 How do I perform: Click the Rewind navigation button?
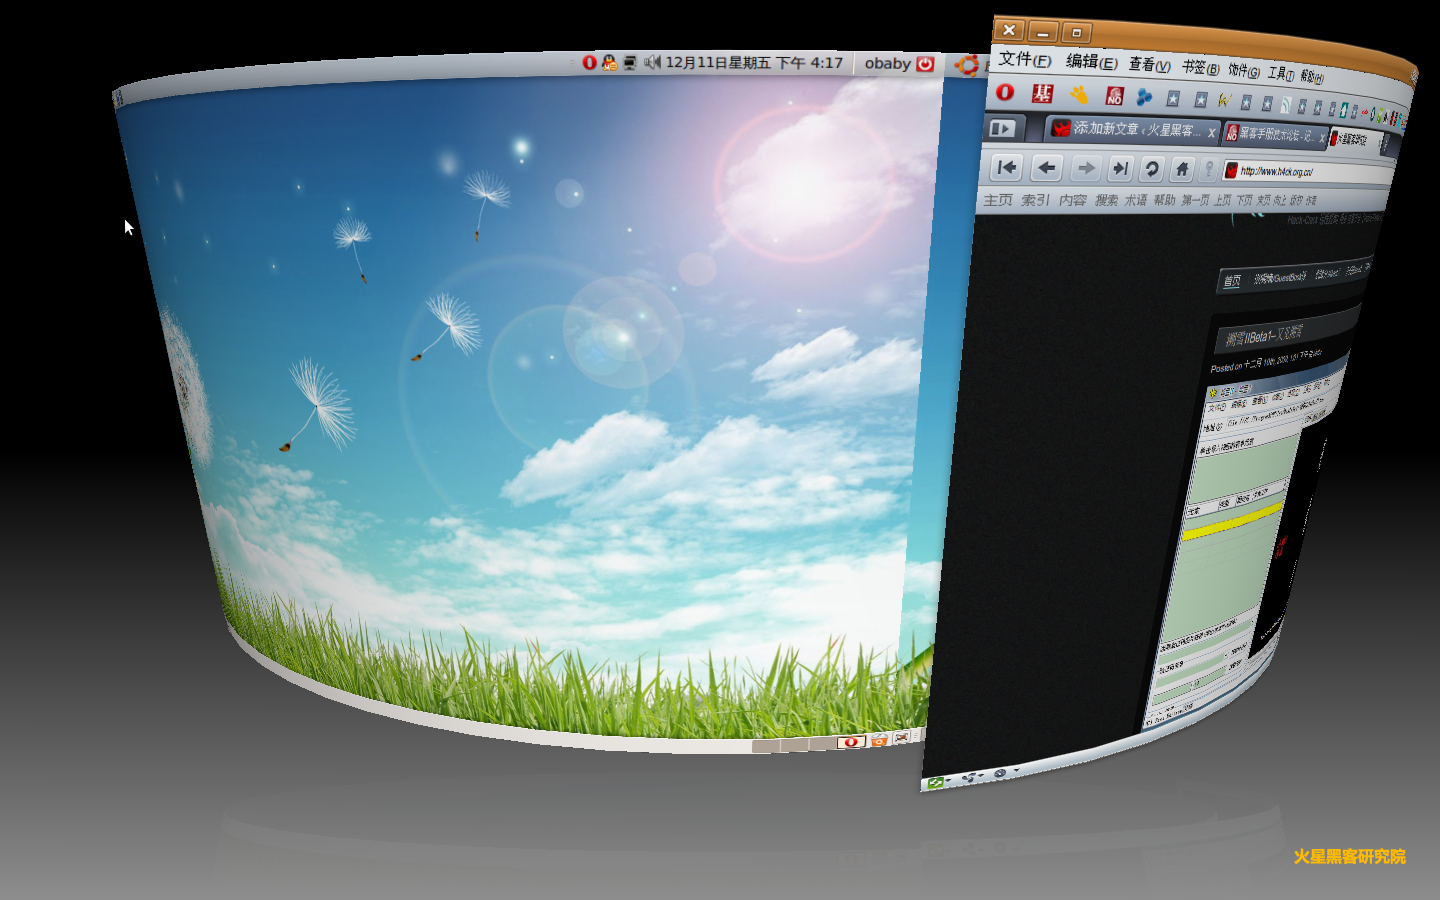tap(1007, 167)
